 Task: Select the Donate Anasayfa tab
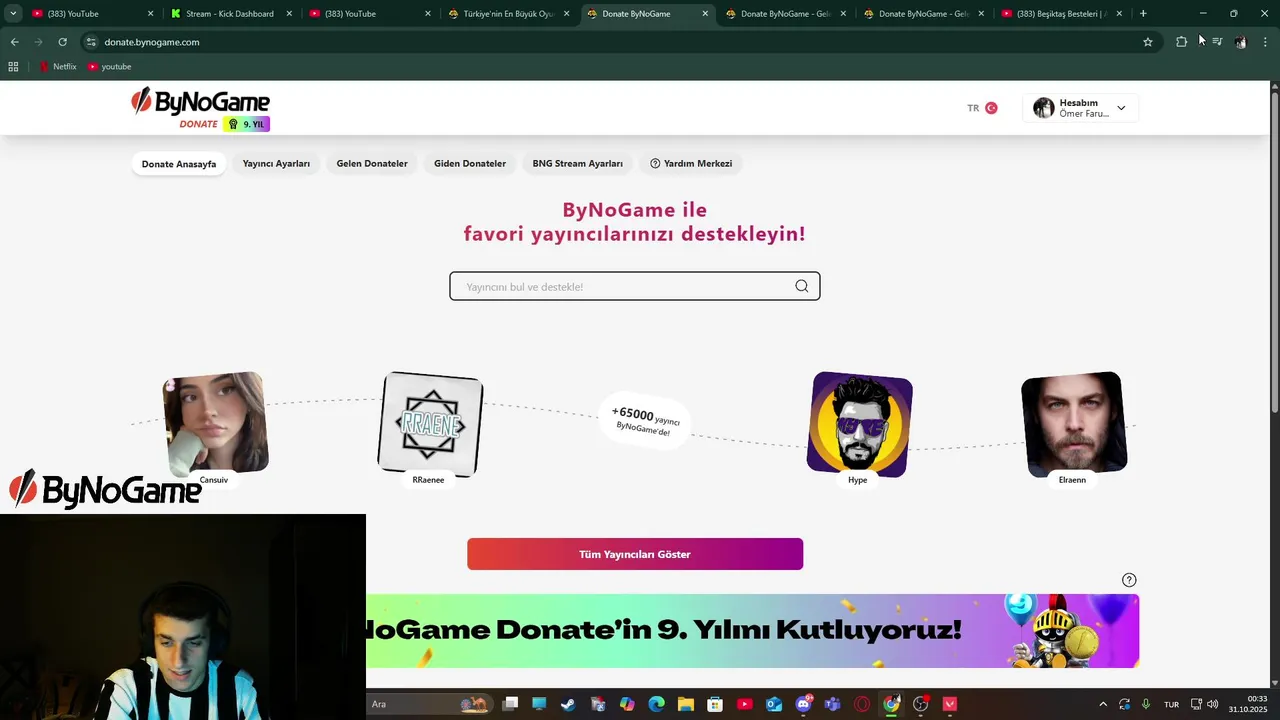pos(179,163)
